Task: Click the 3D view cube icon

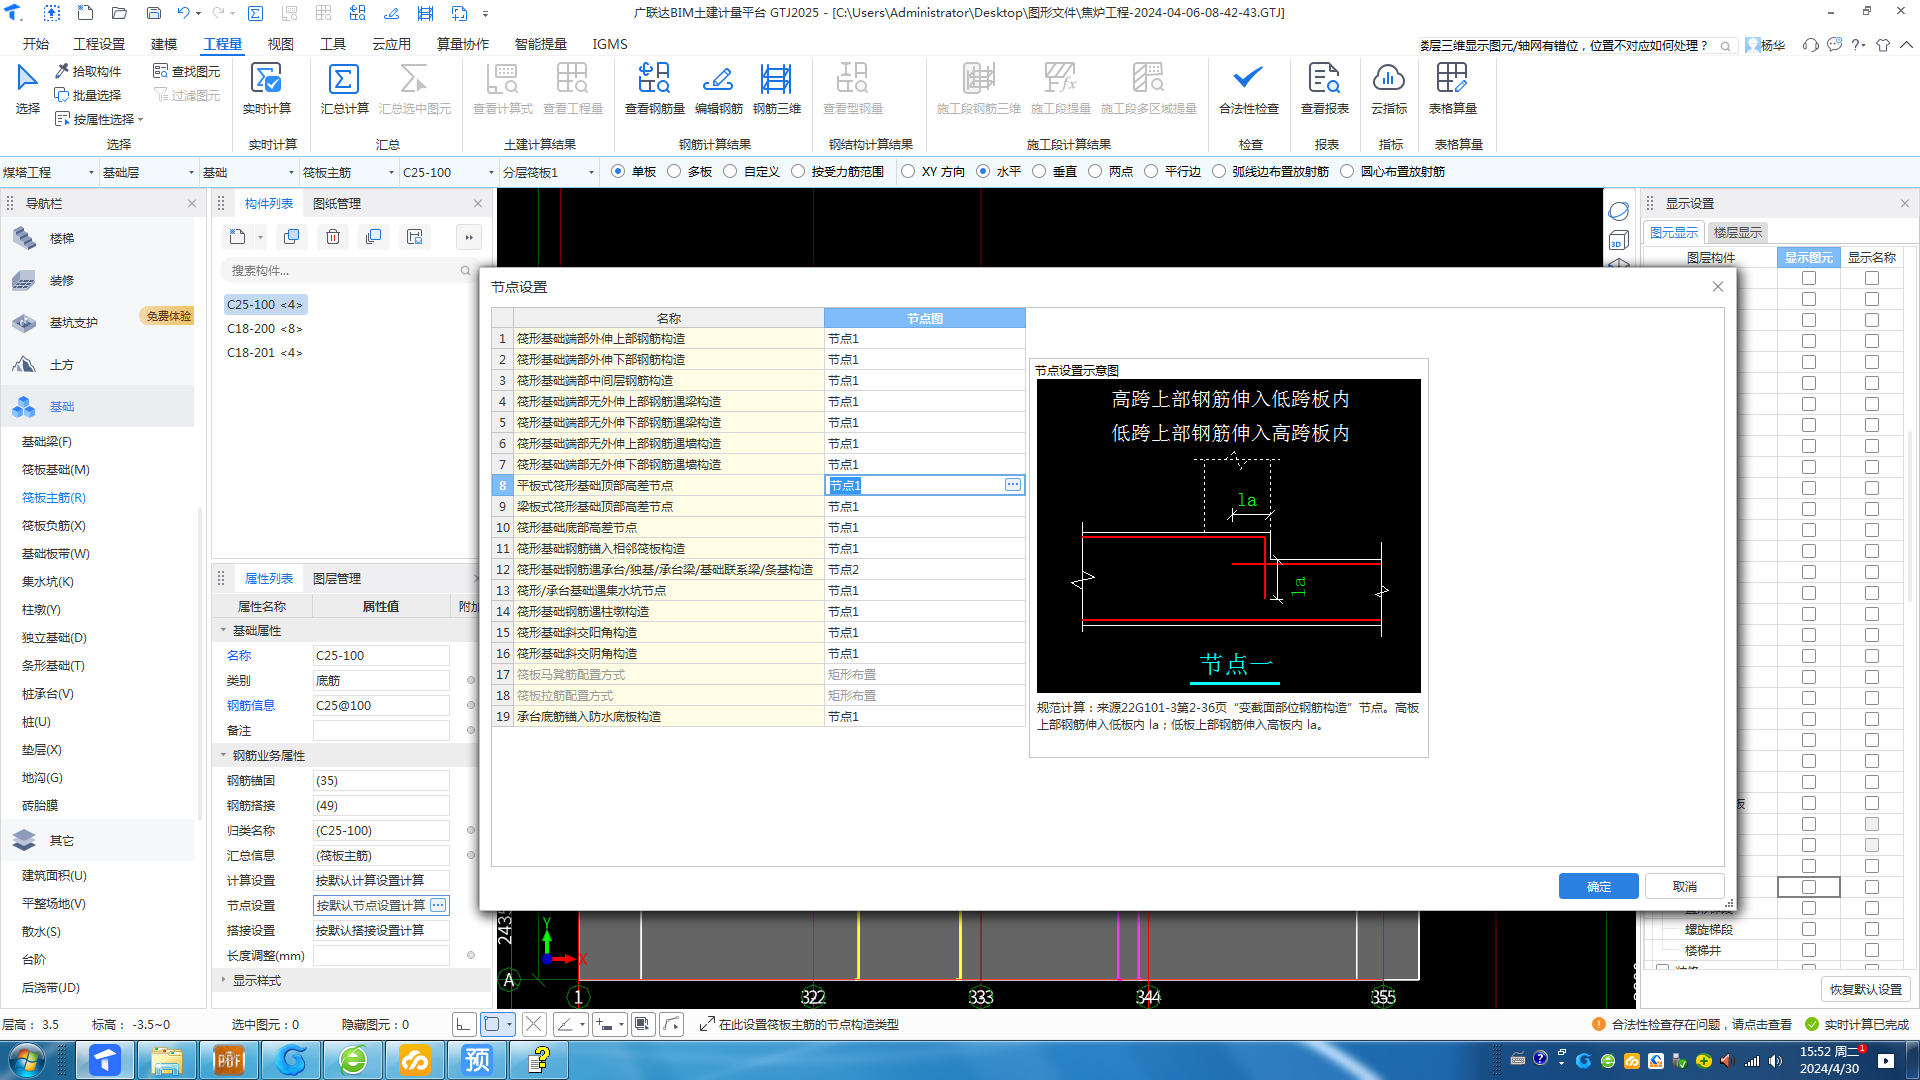Action: tap(1618, 241)
